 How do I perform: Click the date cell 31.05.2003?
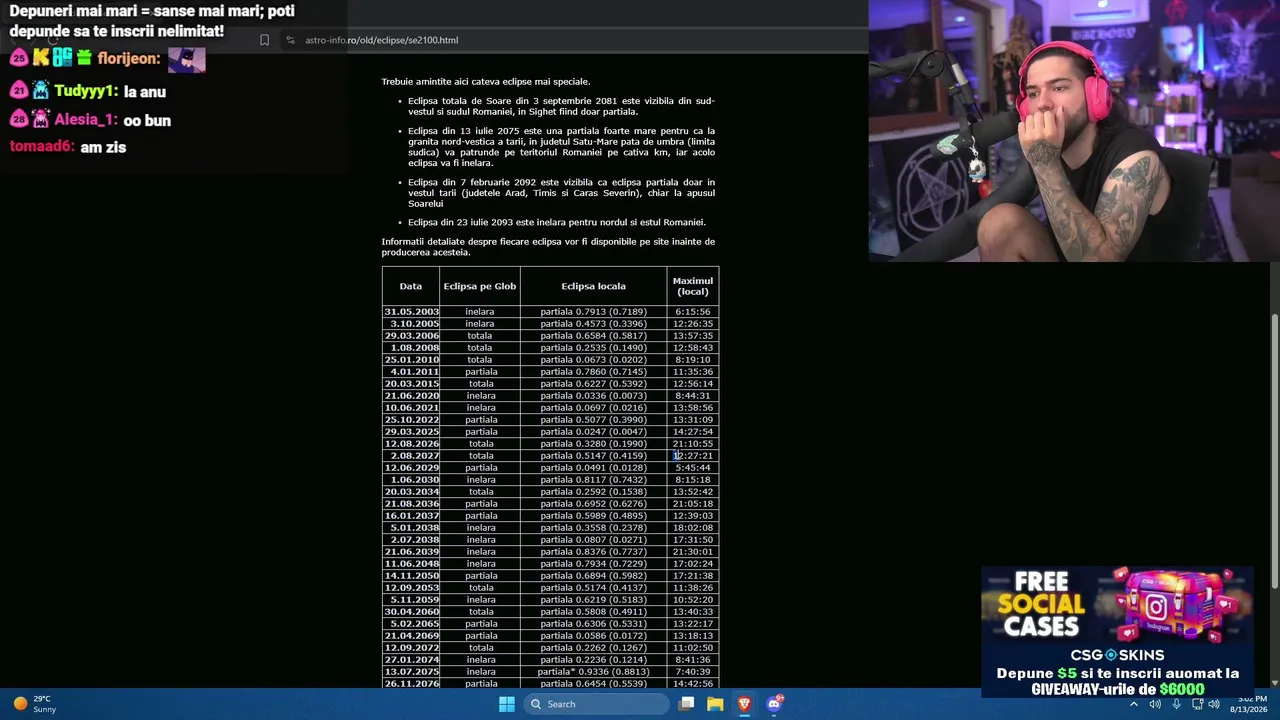coord(411,312)
